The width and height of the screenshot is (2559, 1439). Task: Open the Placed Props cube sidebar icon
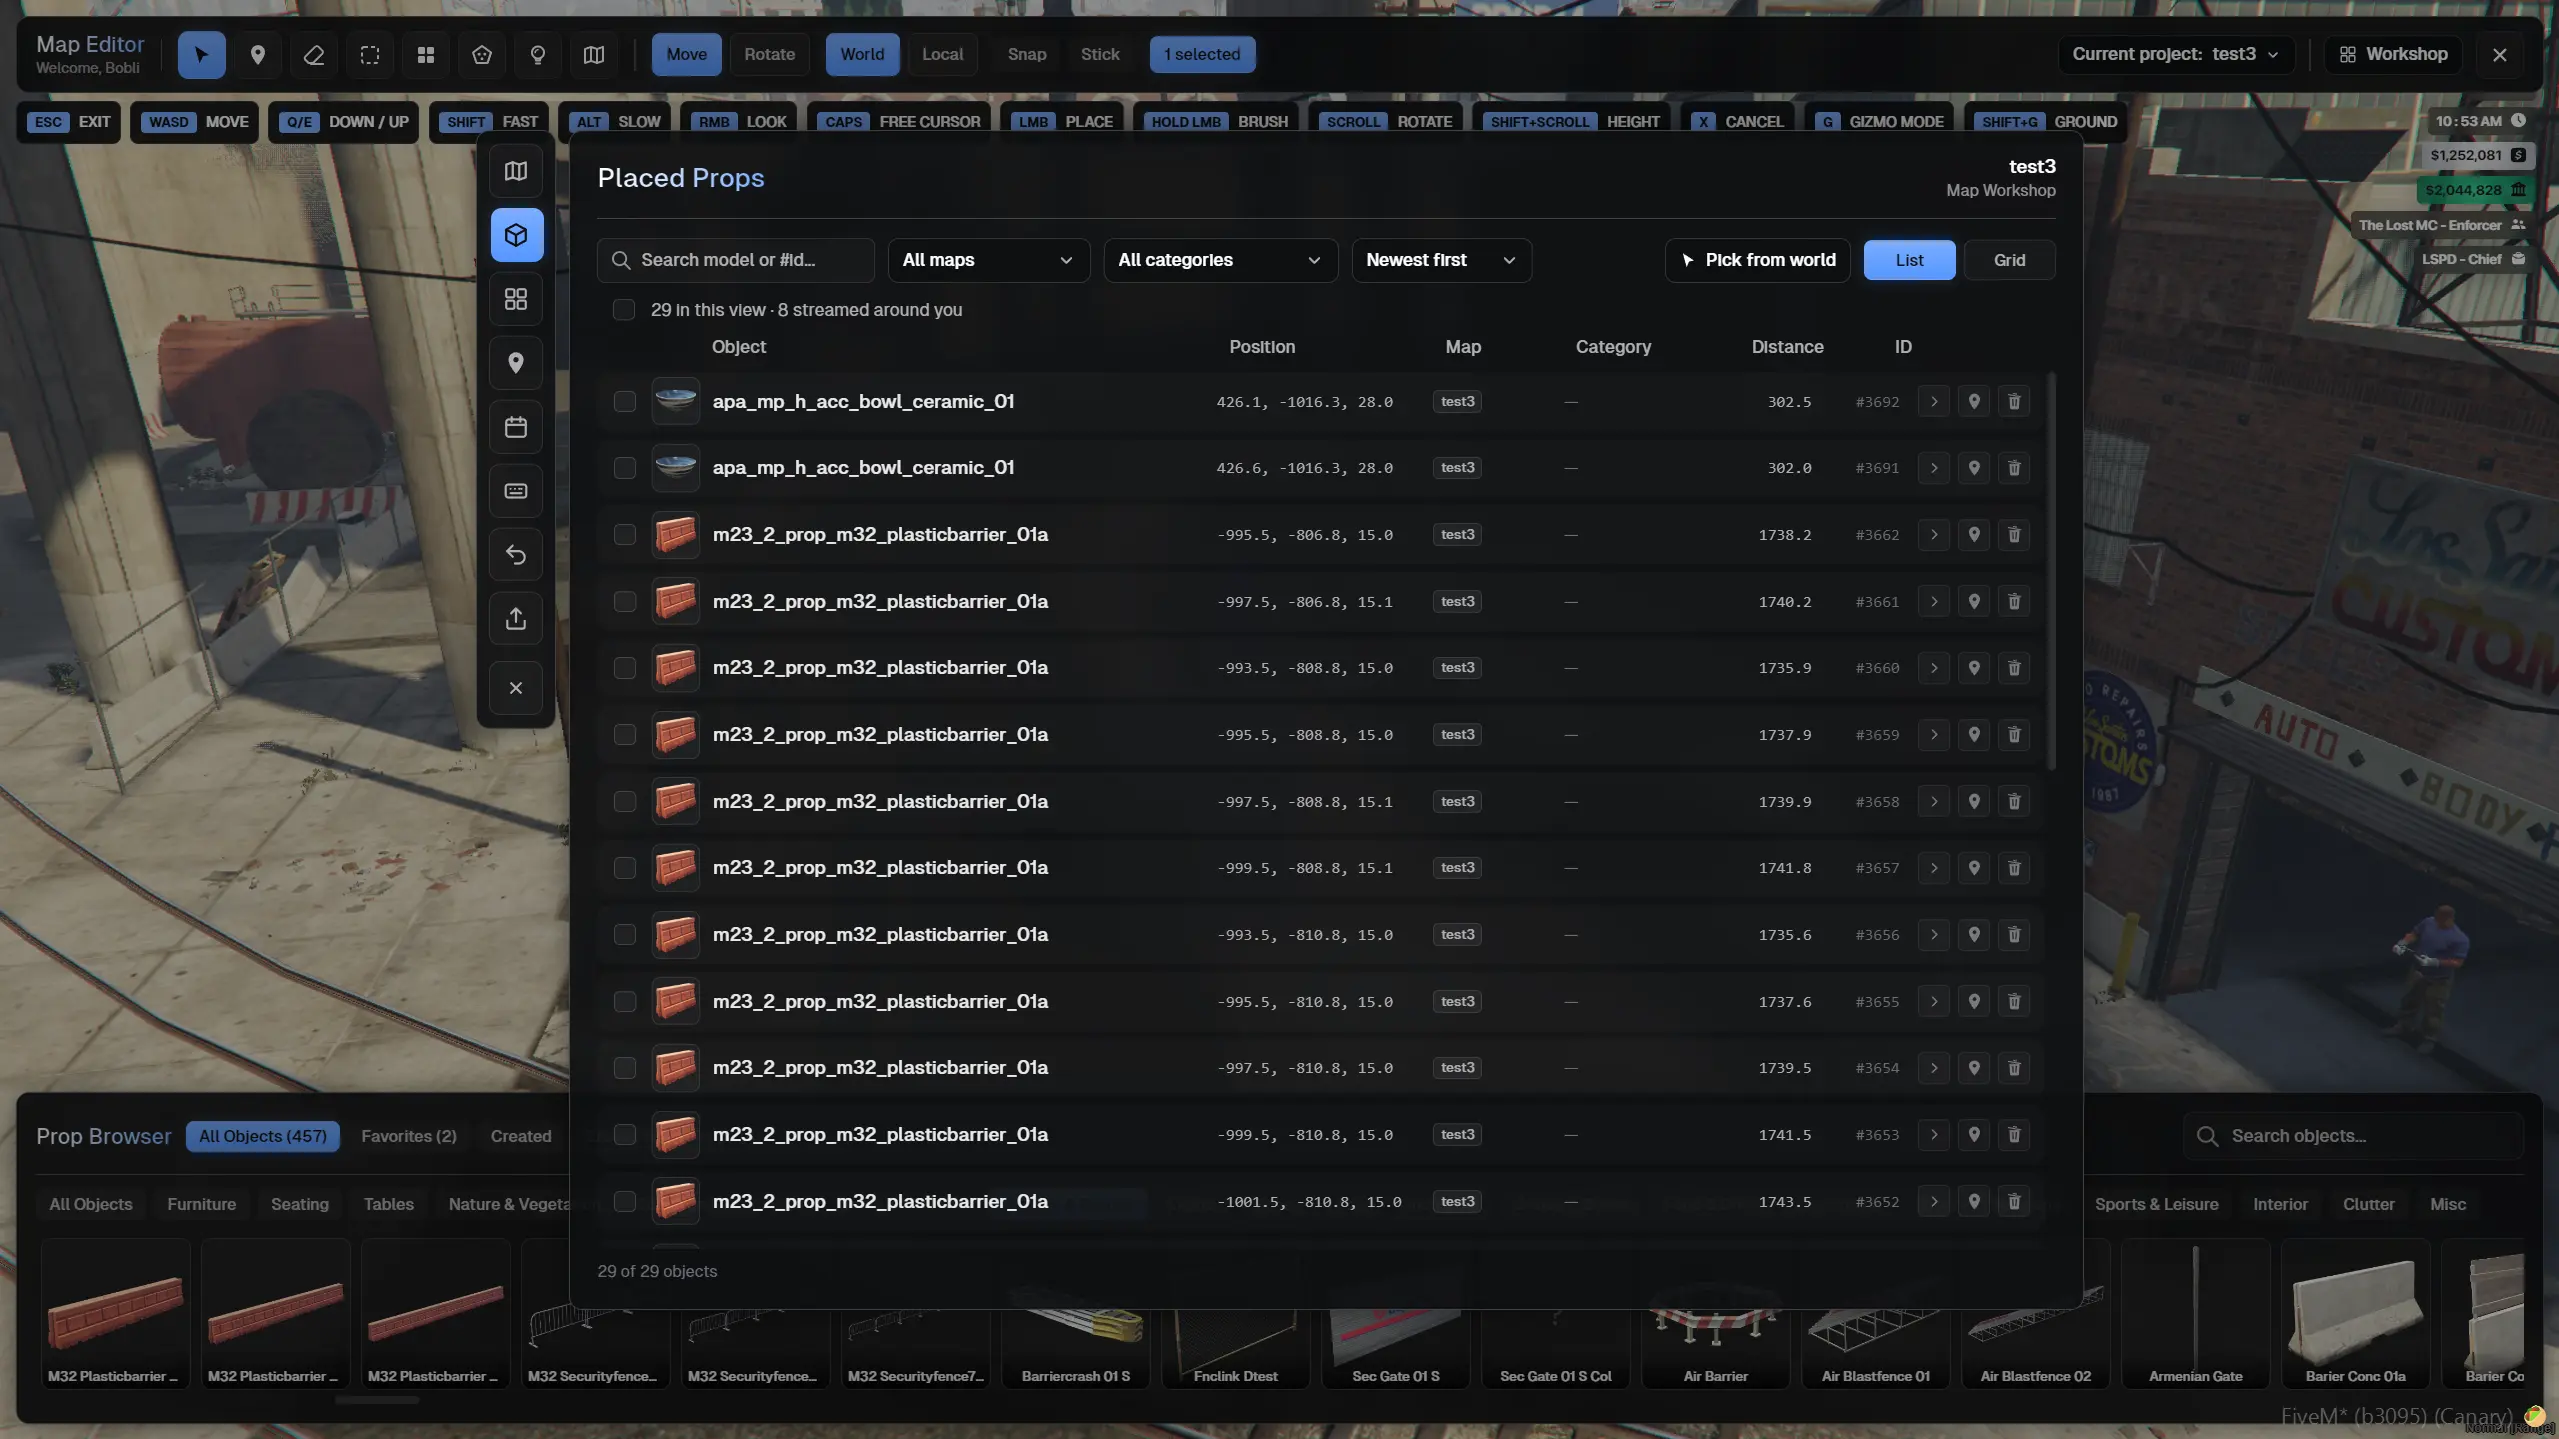(516, 235)
